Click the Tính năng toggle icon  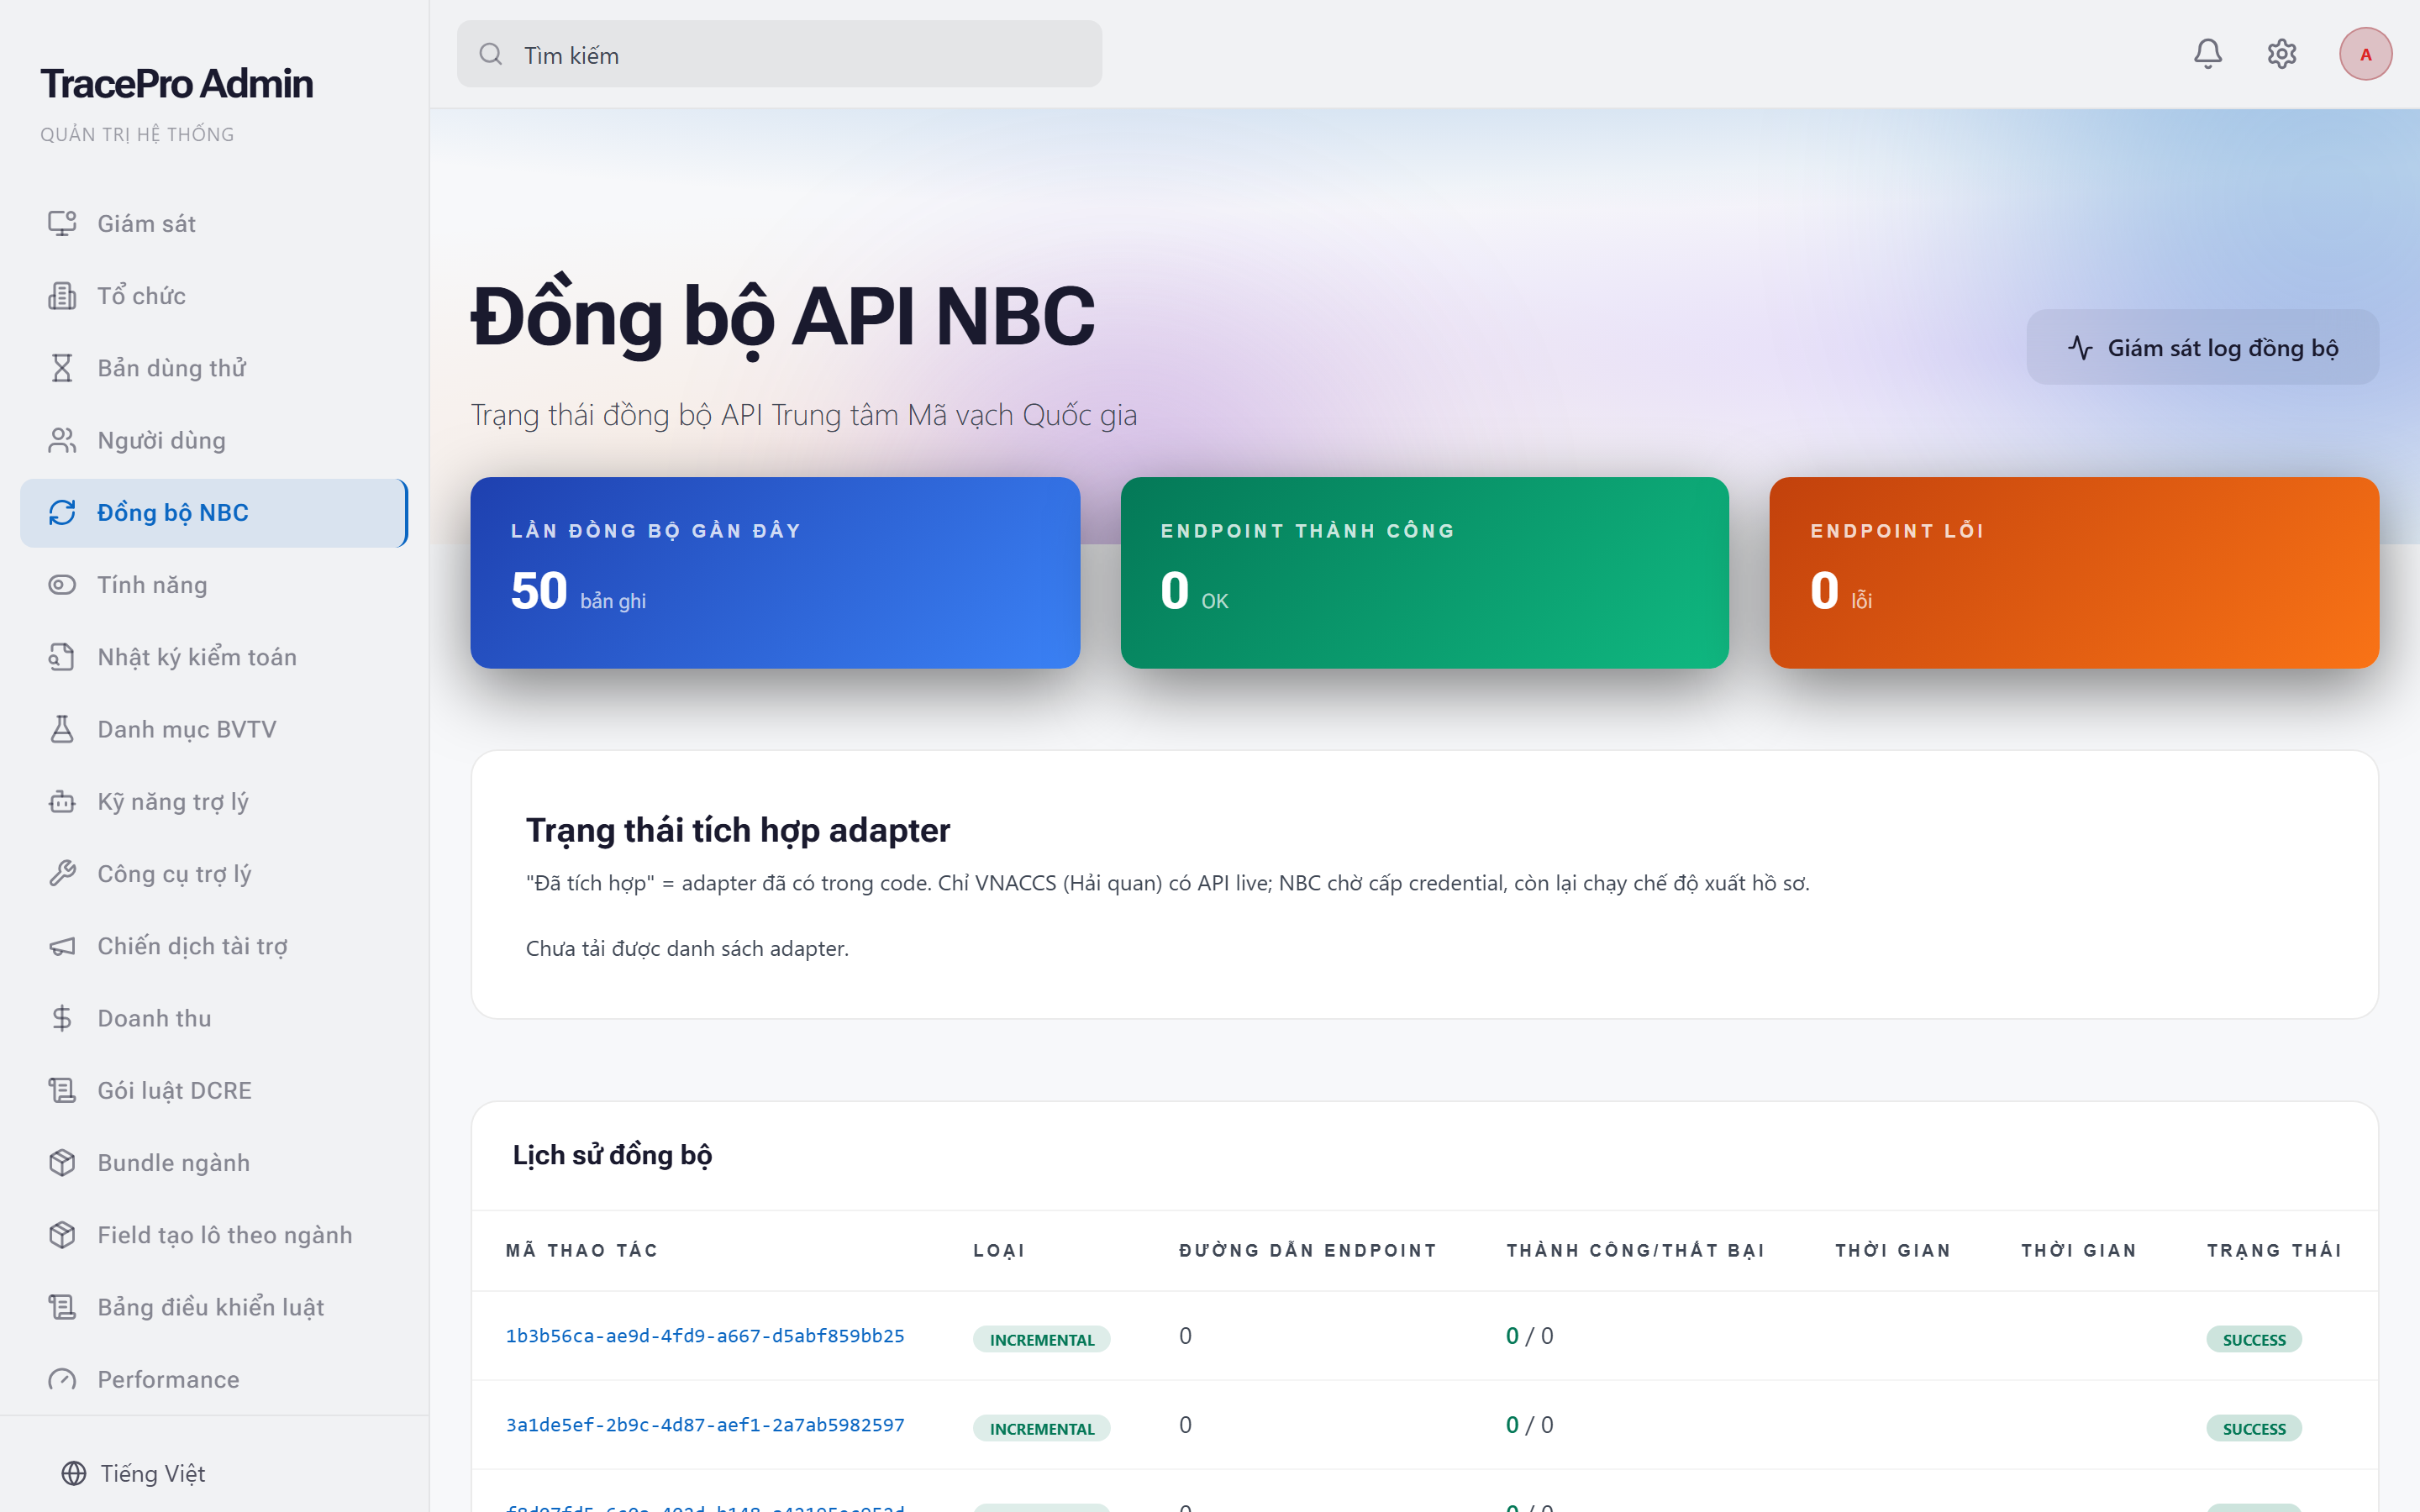click(62, 584)
